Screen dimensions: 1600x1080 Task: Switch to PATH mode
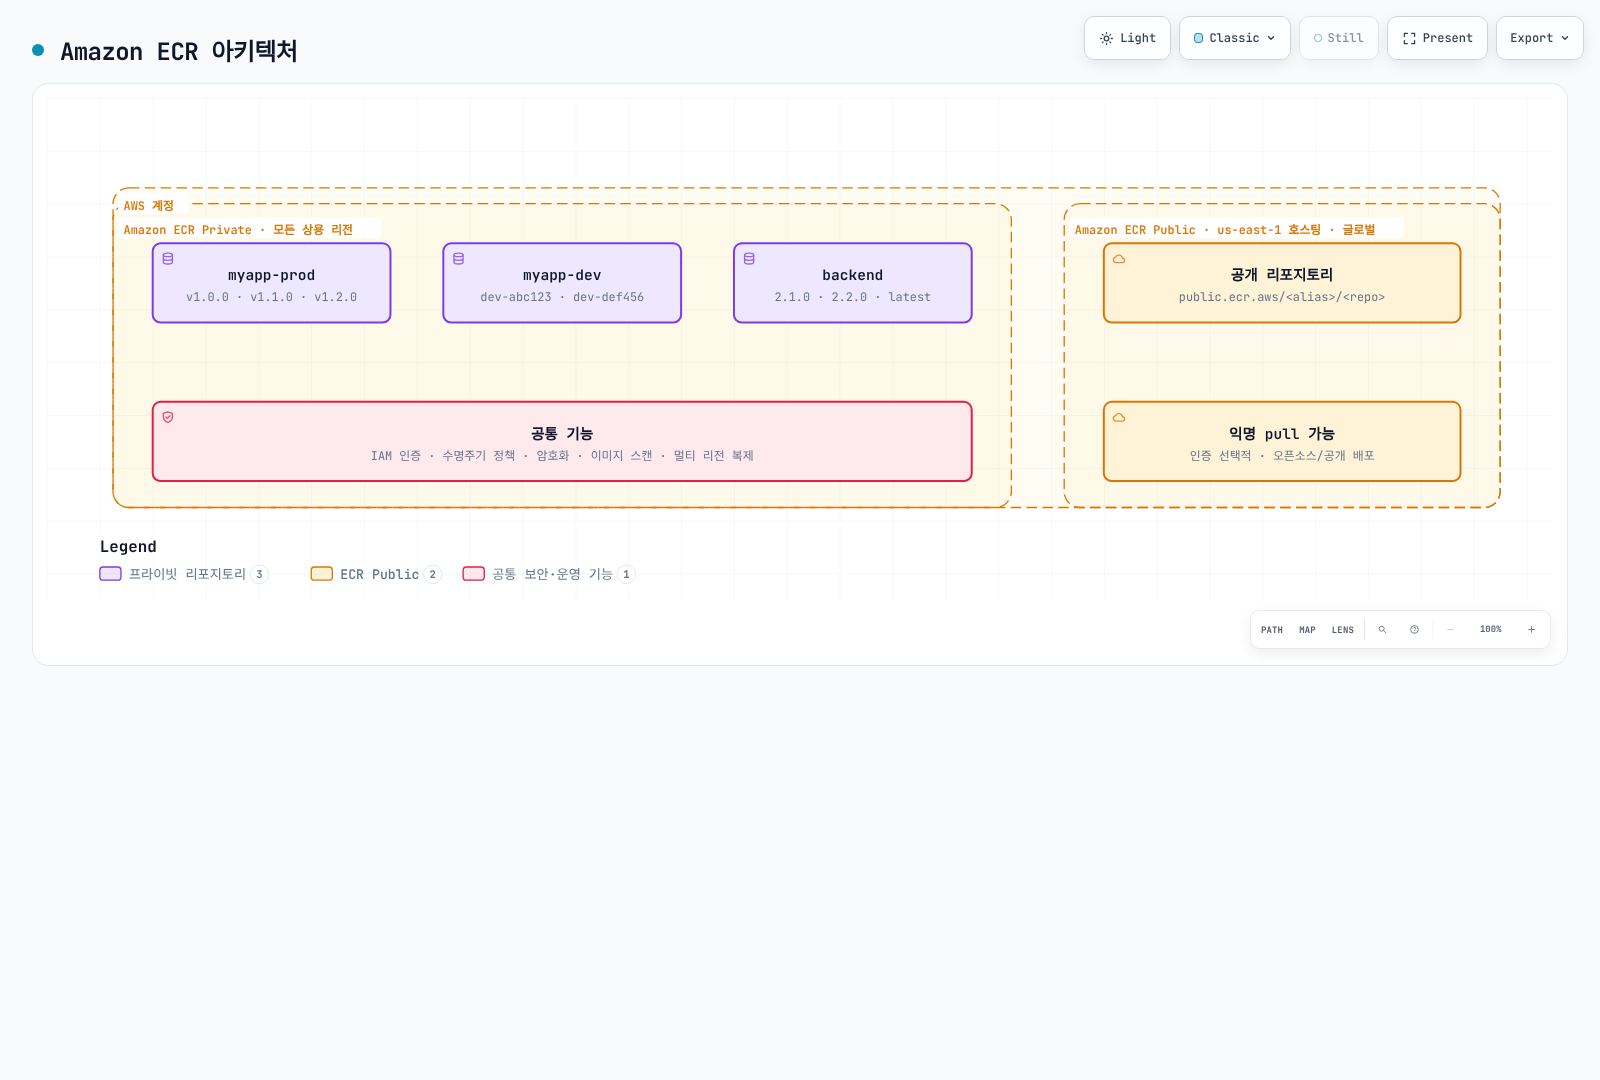click(1272, 630)
